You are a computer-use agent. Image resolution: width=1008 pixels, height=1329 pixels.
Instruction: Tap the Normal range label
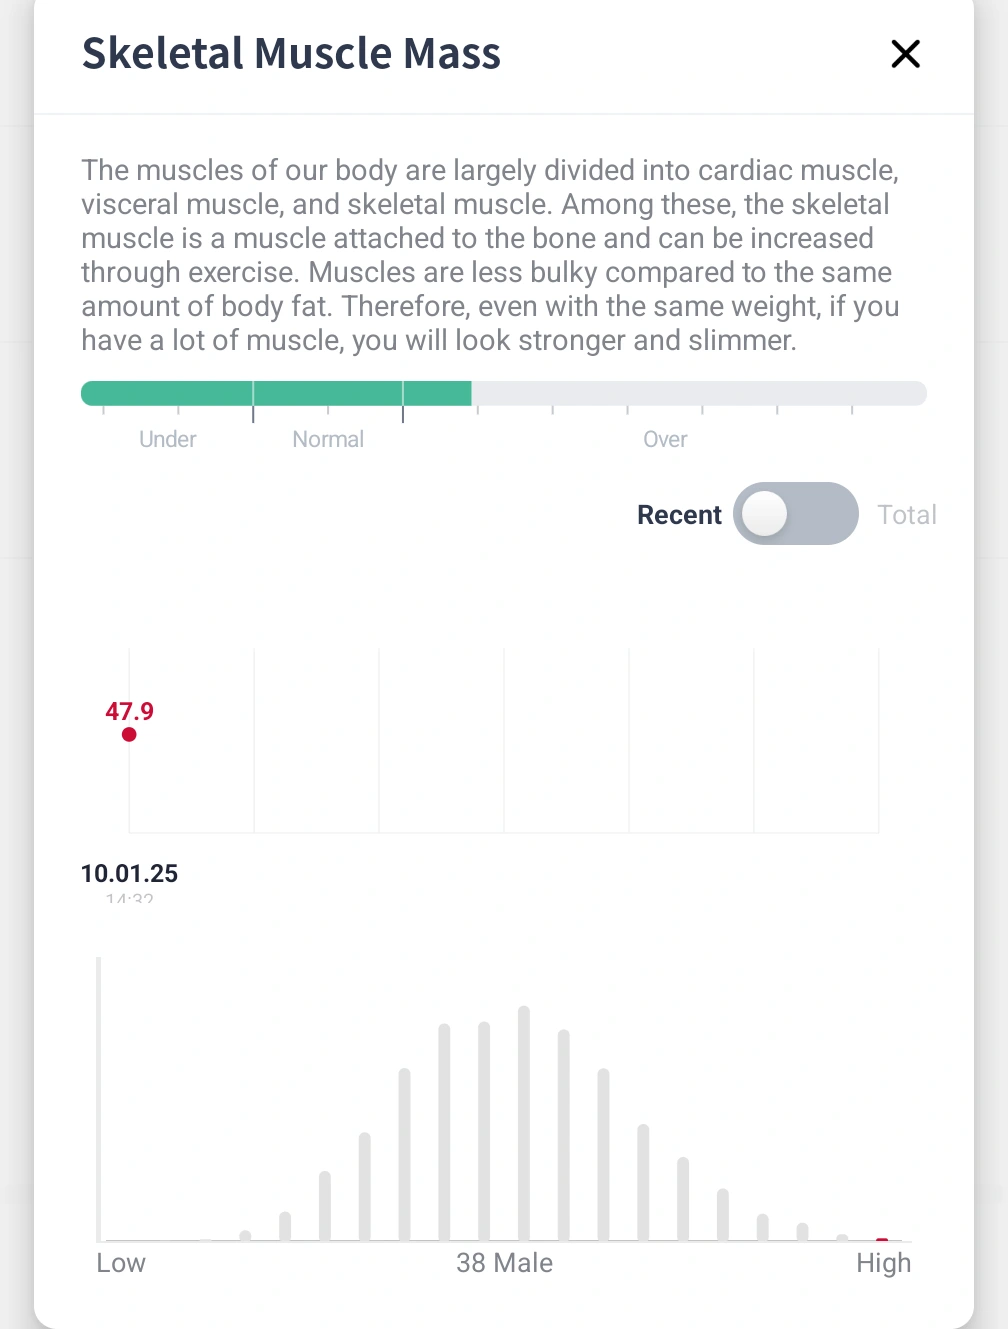328,439
